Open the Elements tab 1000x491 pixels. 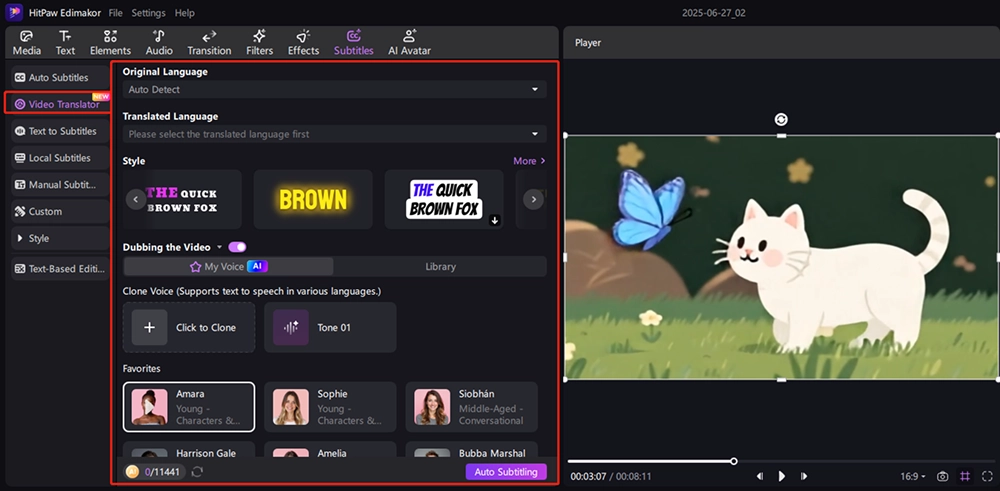[x=110, y=43]
